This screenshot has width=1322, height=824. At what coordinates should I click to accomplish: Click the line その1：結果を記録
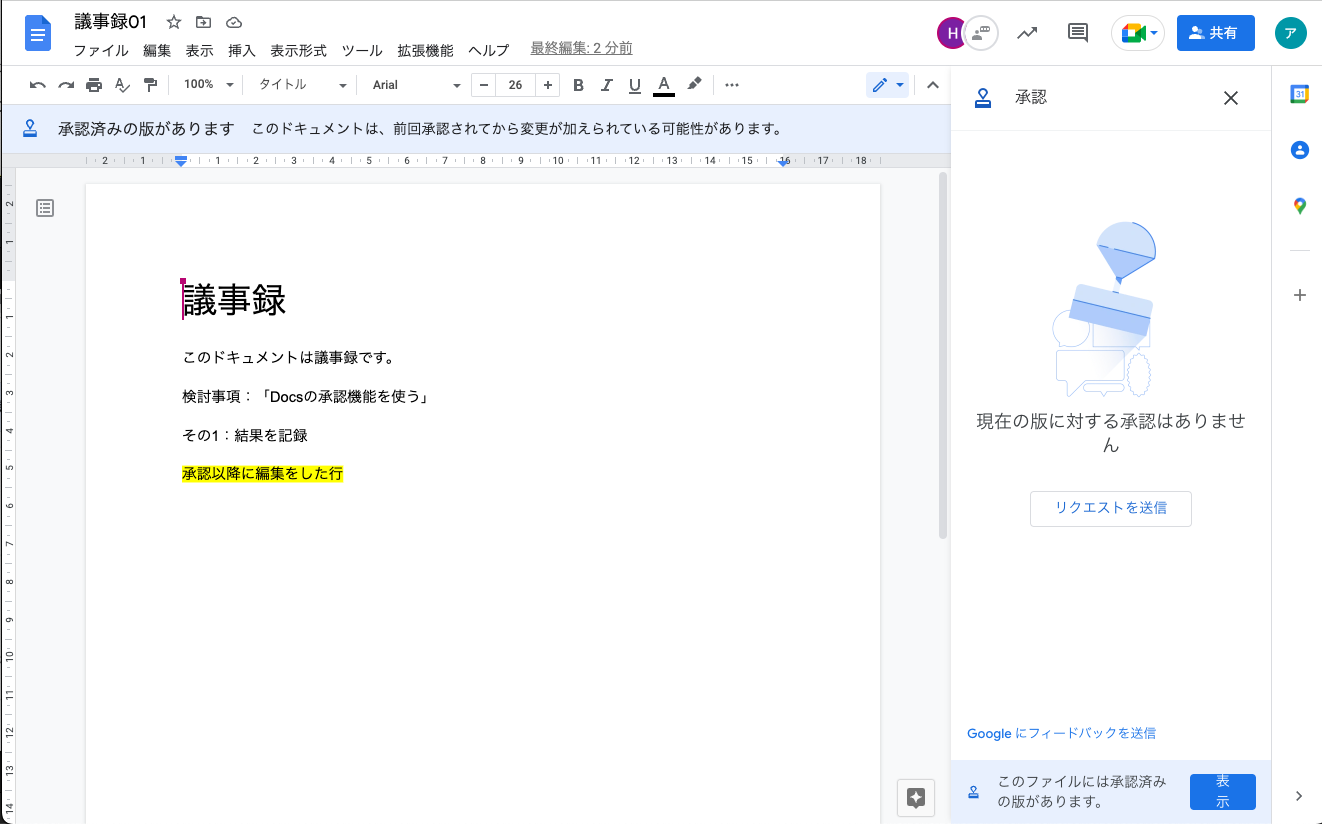click(x=245, y=435)
